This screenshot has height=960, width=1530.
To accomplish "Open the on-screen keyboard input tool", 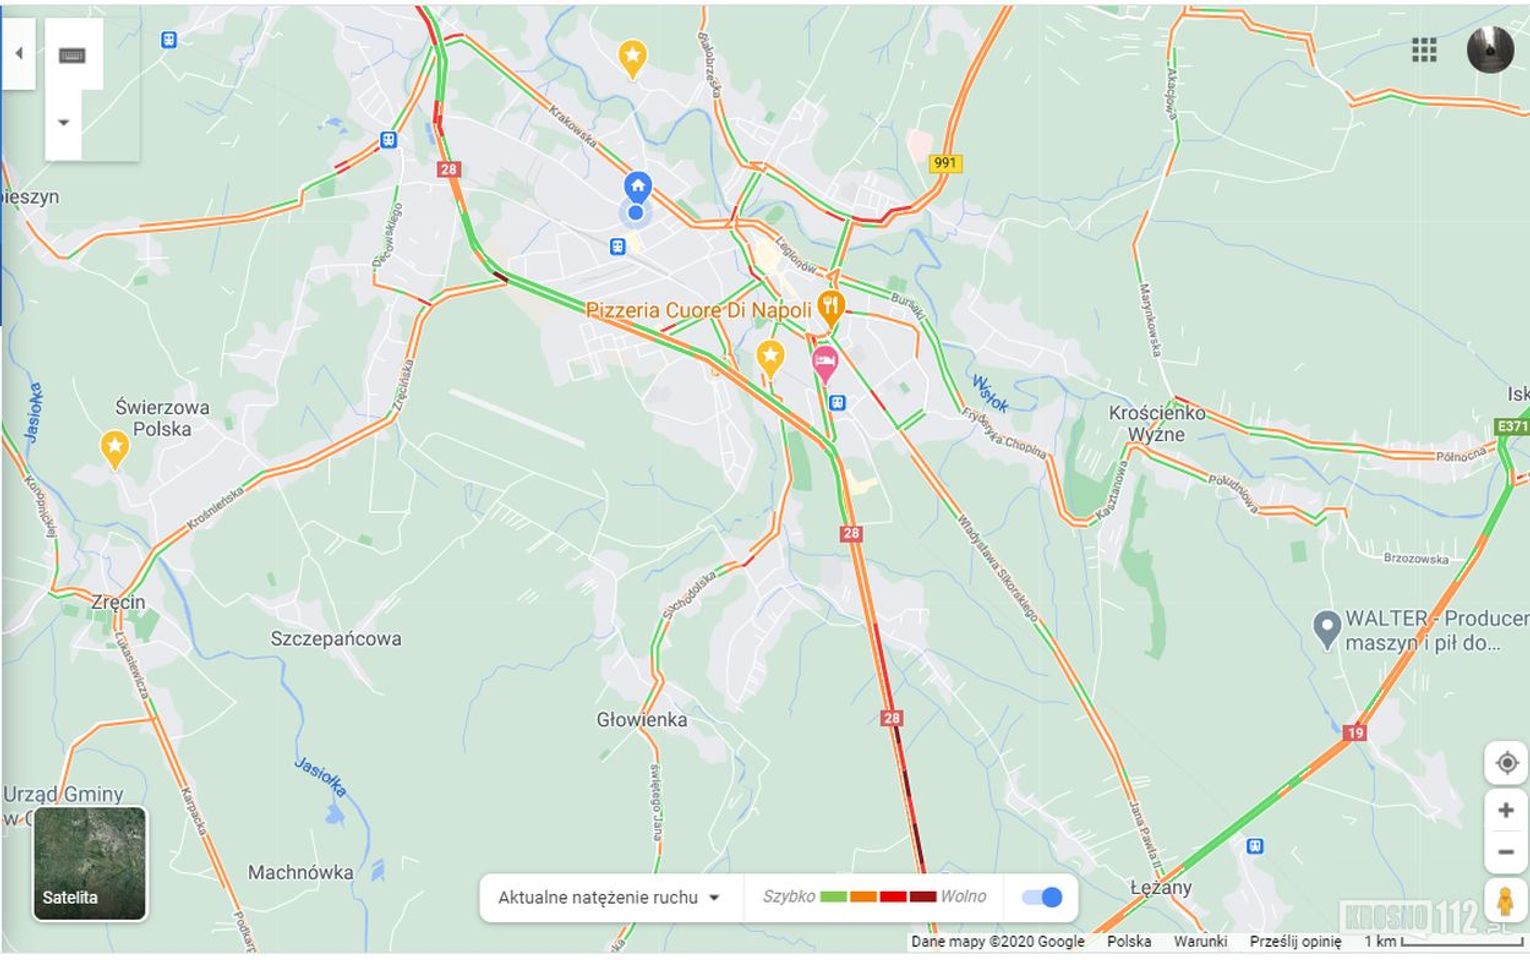I will pyautogui.click(x=72, y=55).
